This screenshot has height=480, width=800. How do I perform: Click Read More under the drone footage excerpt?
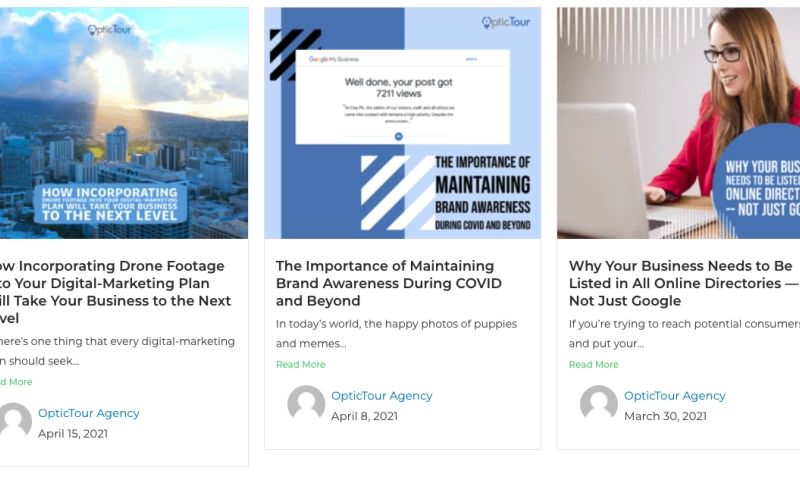click(x=16, y=382)
